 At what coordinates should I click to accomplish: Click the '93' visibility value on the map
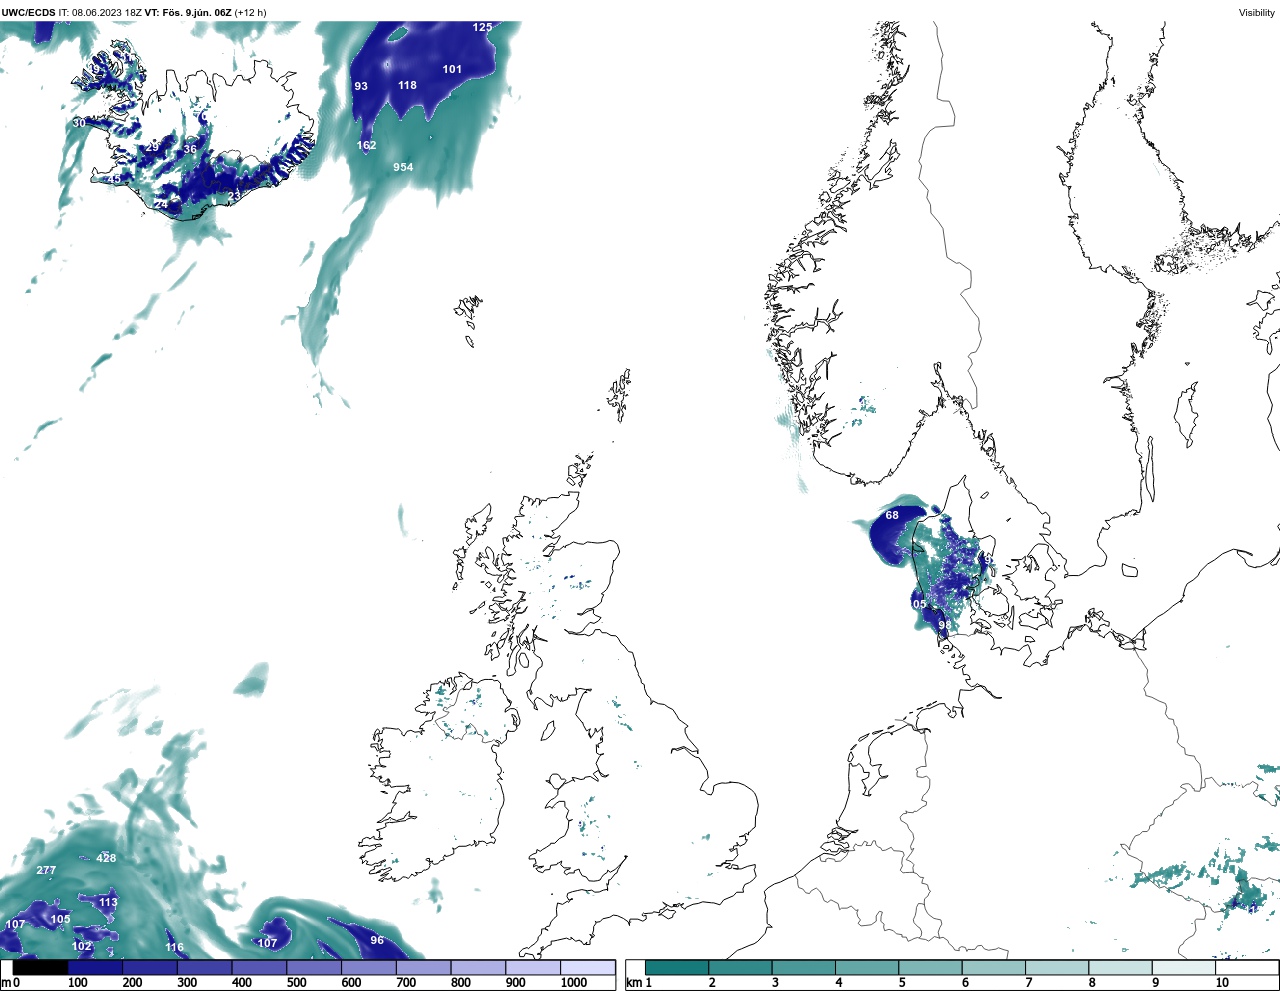[361, 86]
